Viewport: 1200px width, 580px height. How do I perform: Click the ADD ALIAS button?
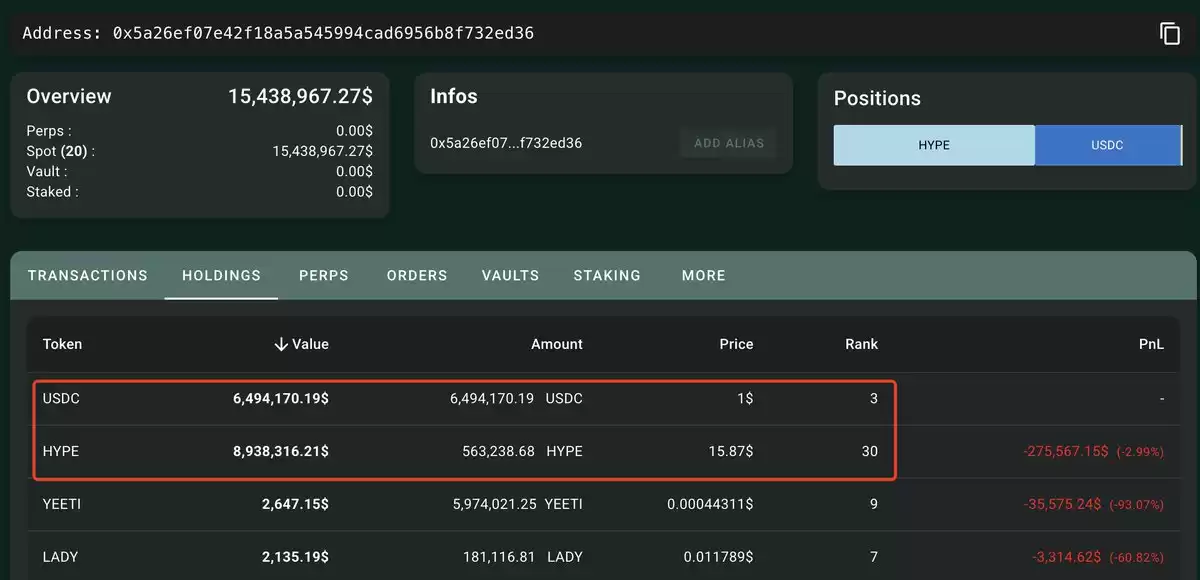(729, 143)
